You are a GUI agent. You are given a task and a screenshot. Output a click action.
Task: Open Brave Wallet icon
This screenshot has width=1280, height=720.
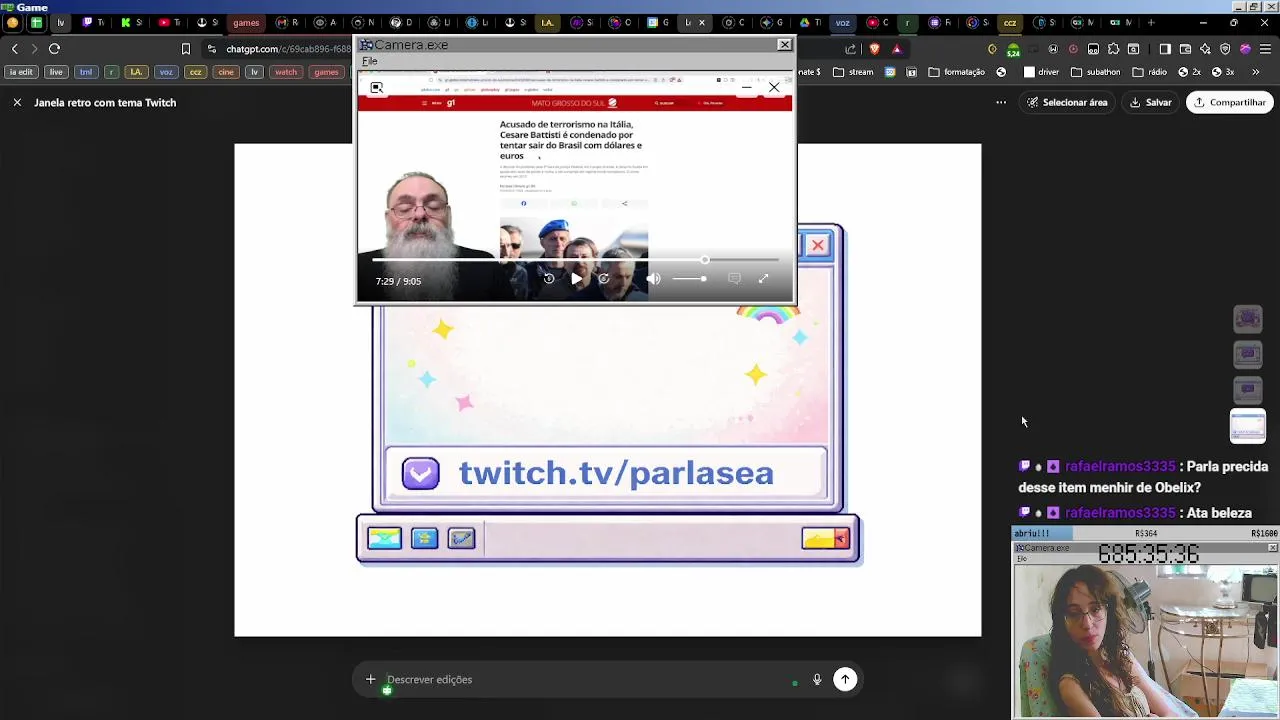coord(1185,49)
